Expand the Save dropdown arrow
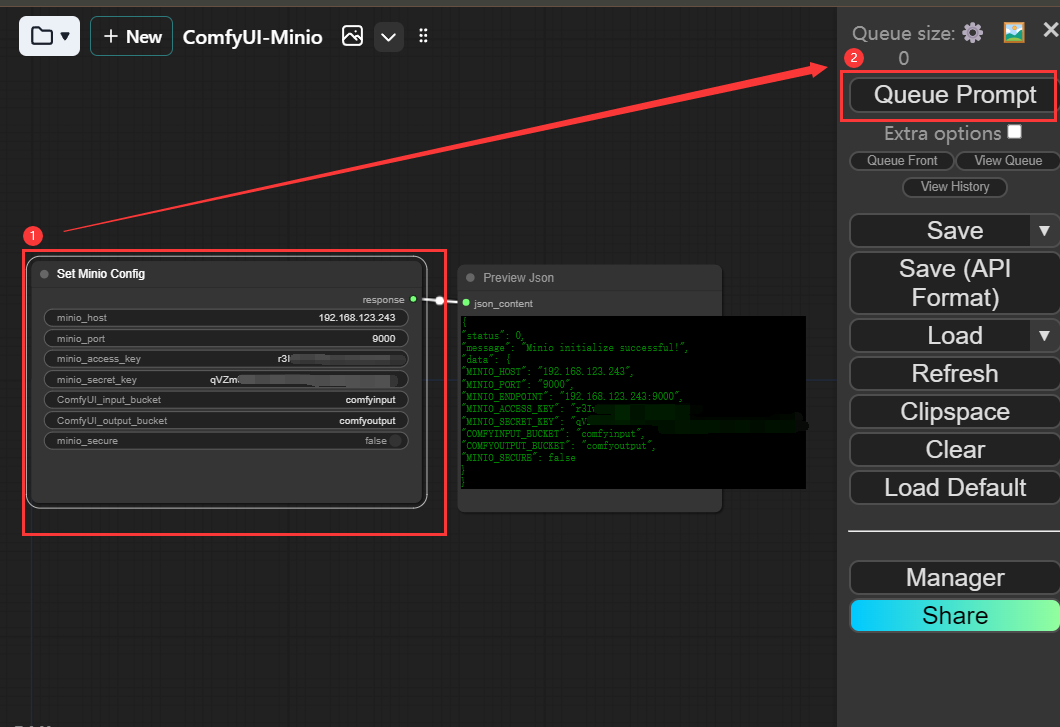 tap(1044, 231)
